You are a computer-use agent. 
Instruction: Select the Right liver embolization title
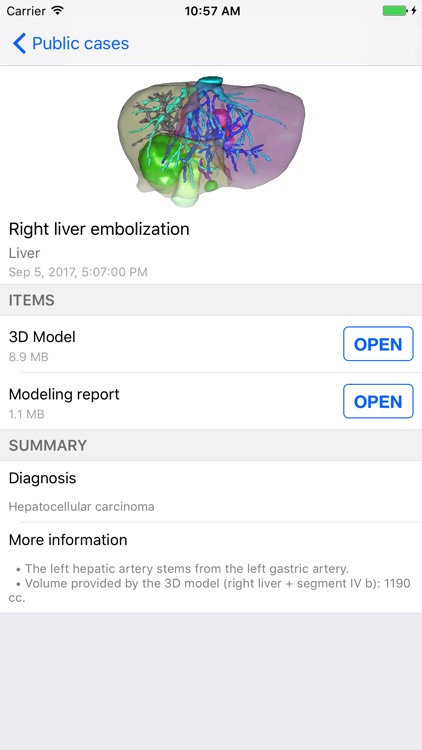coord(99,229)
